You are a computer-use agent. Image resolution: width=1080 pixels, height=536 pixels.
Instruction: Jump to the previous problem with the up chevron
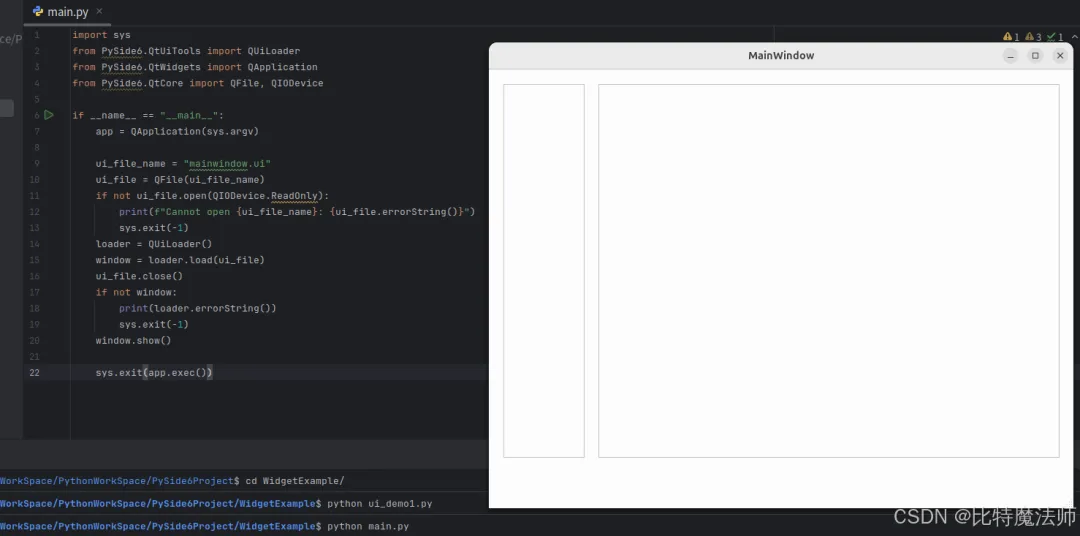tap(1074, 37)
